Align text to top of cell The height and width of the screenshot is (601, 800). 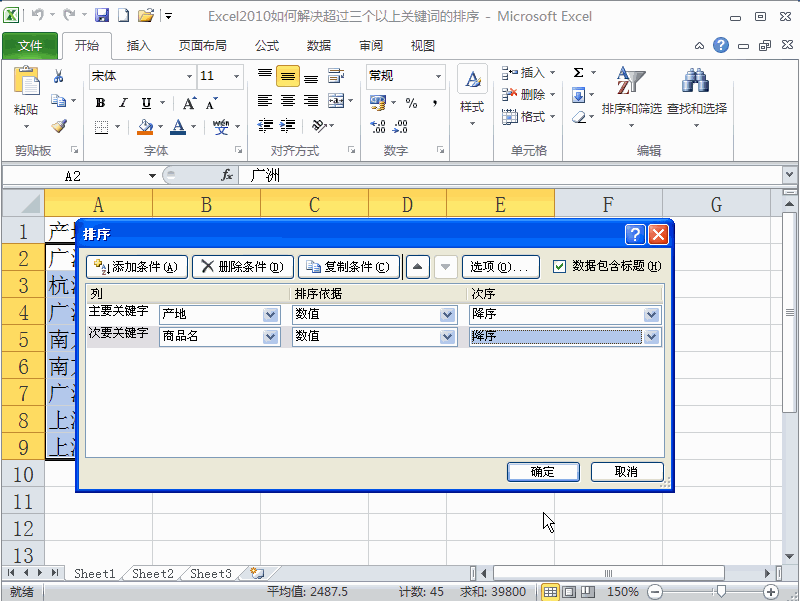[264, 76]
